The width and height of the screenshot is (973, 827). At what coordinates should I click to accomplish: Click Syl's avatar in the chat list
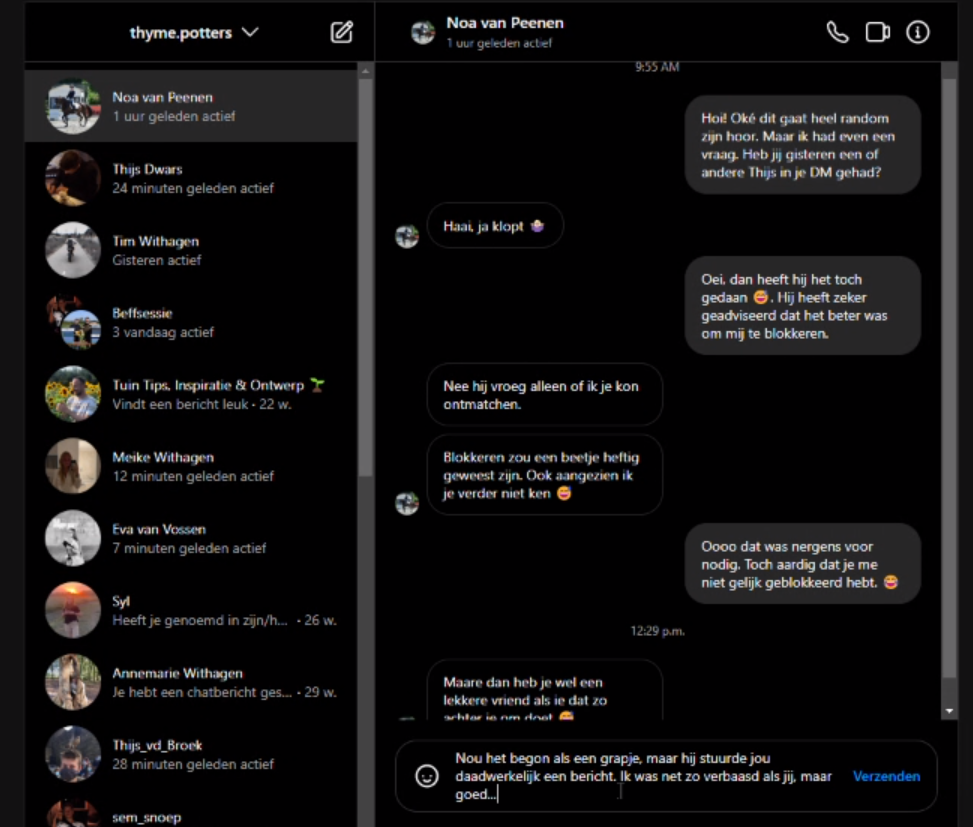(x=73, y=610)
